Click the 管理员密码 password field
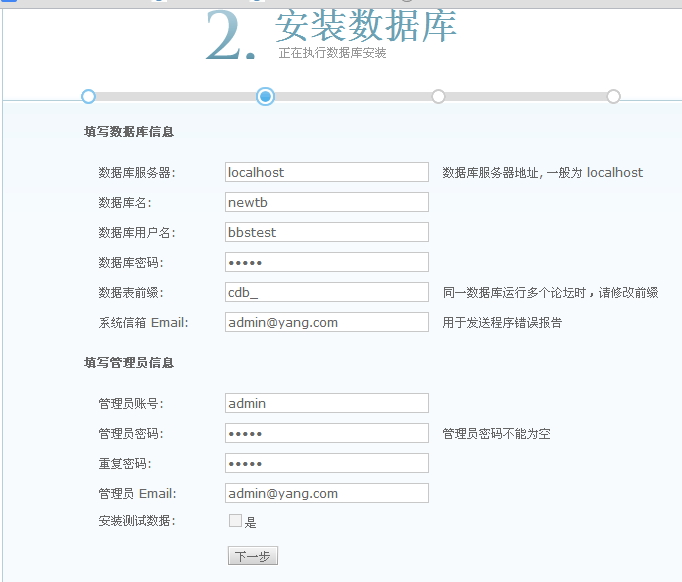The image size is (682, 582). coord(327,433)
